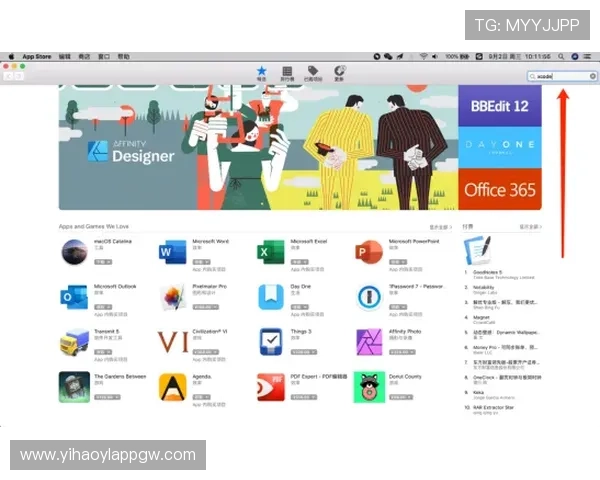Click the Donut County raccoon icon

pos(368,386)
